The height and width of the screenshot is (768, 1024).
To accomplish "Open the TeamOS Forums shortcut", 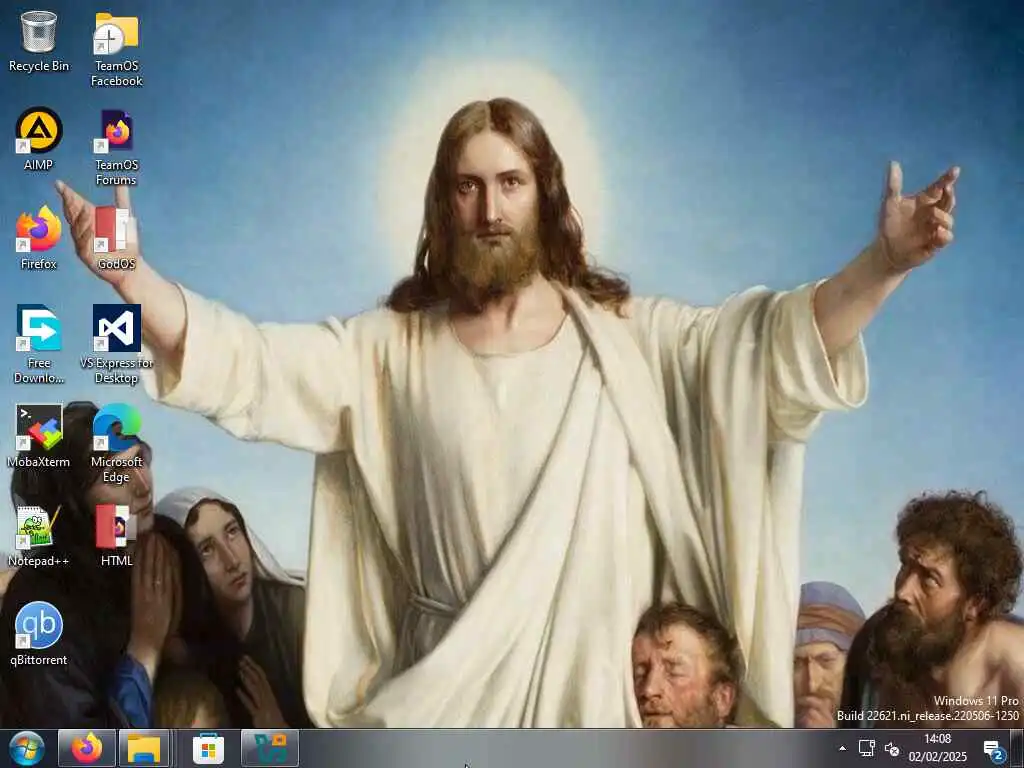I will 116,148.
